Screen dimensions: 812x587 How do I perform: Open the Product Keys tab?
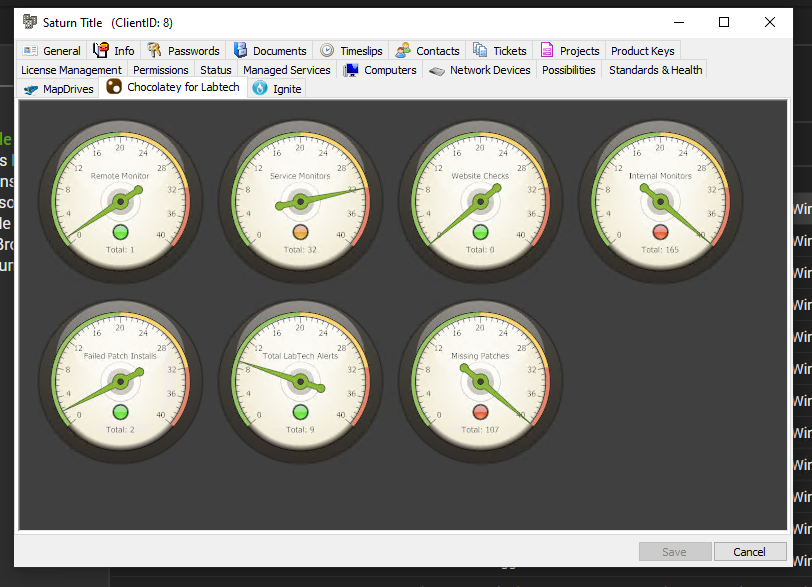pos(642,51)
